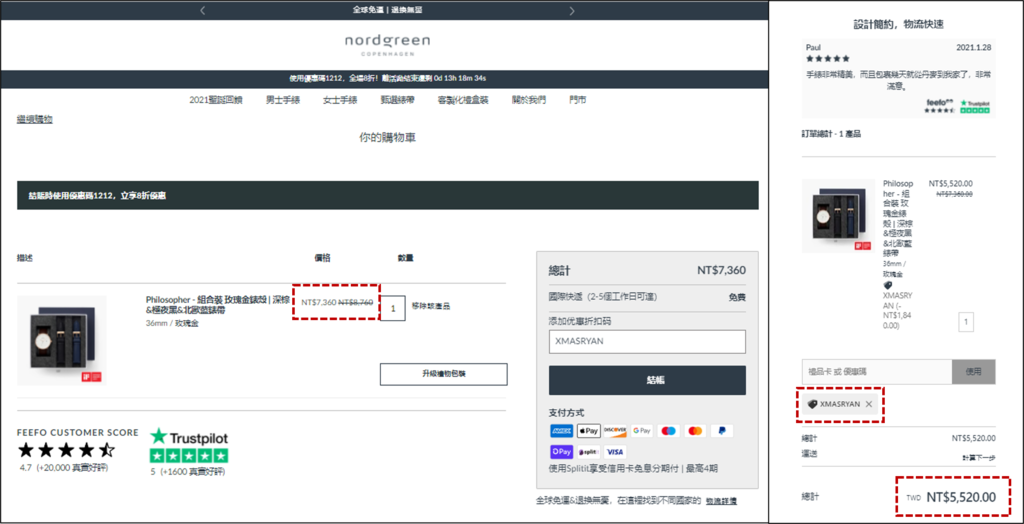The height and width of the screenshot is (524, 1024).
Task: Click the 升級禮物包裝 button
Action: point(443,374)
